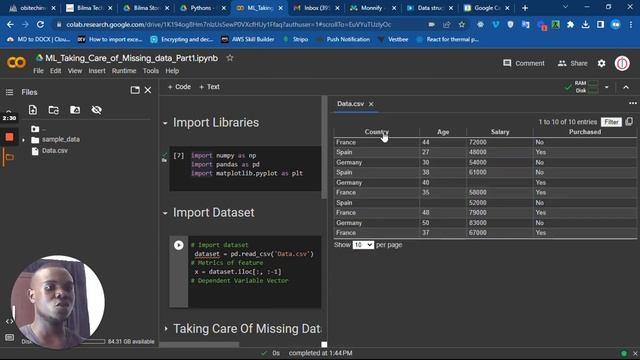Upload to session storage icon
640x360 pixels.
tap(33, 110)
